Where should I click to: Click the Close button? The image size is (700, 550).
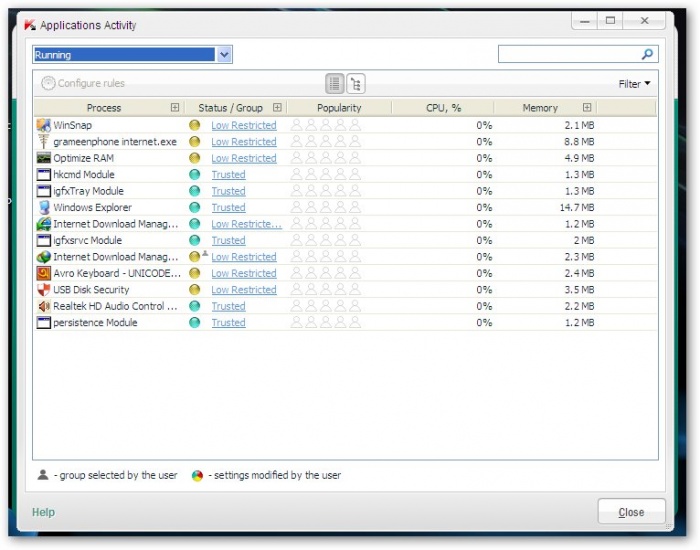pos(631,512)
